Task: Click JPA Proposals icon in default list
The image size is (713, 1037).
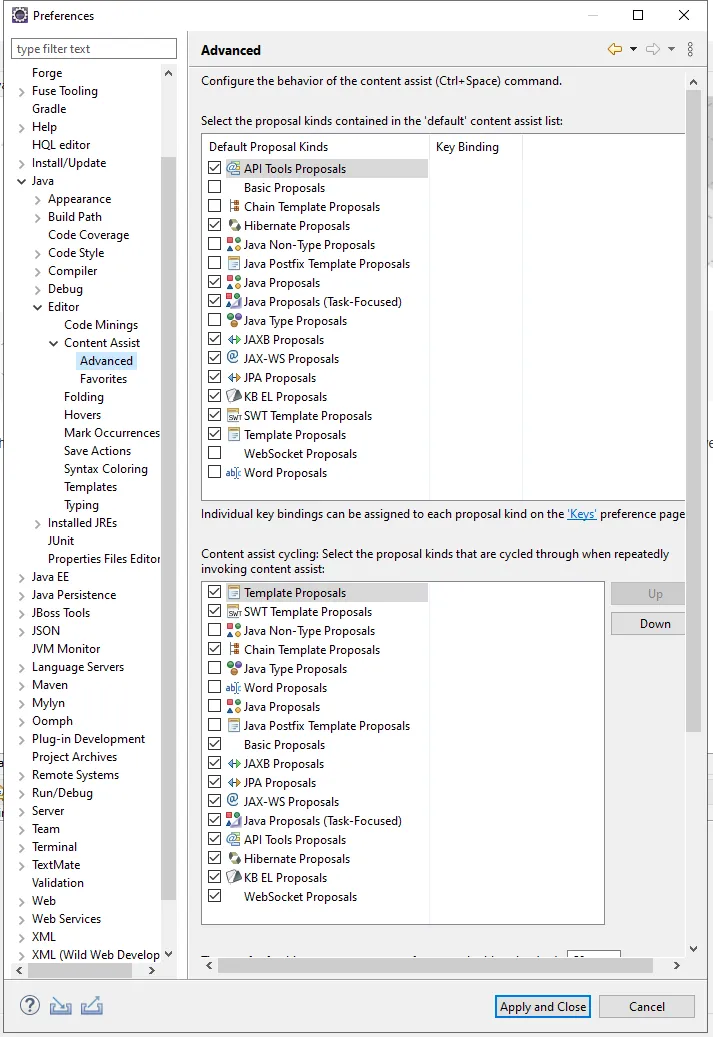Action: tap(233, 378)
